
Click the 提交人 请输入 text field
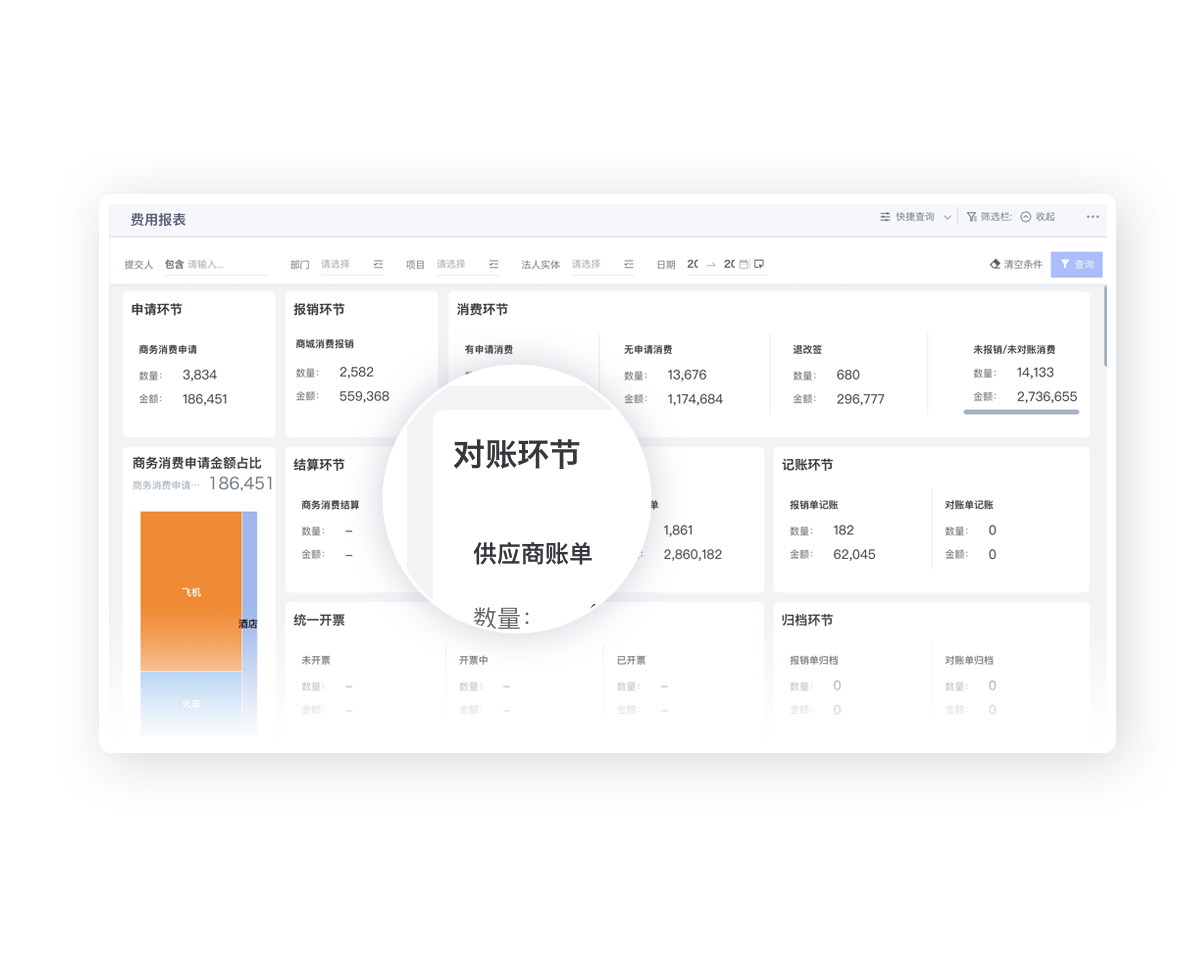coord(226,265)
